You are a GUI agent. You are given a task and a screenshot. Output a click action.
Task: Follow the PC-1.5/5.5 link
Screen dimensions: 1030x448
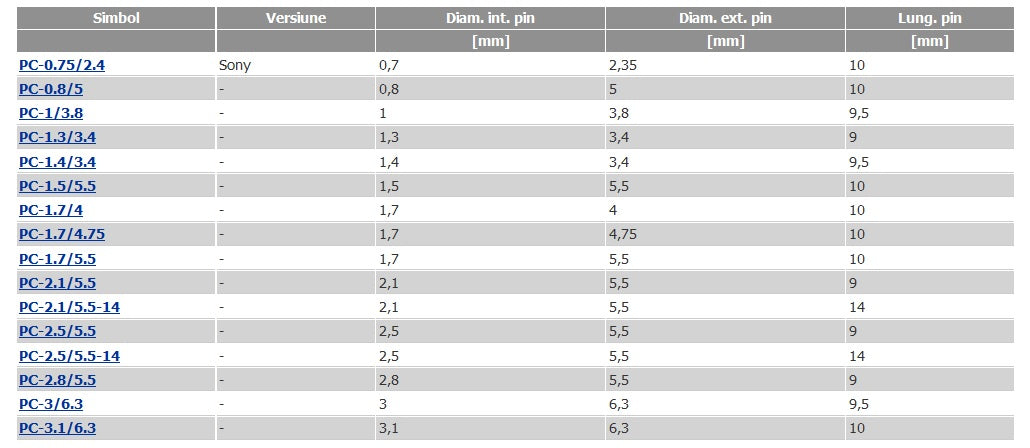[57, 187]
